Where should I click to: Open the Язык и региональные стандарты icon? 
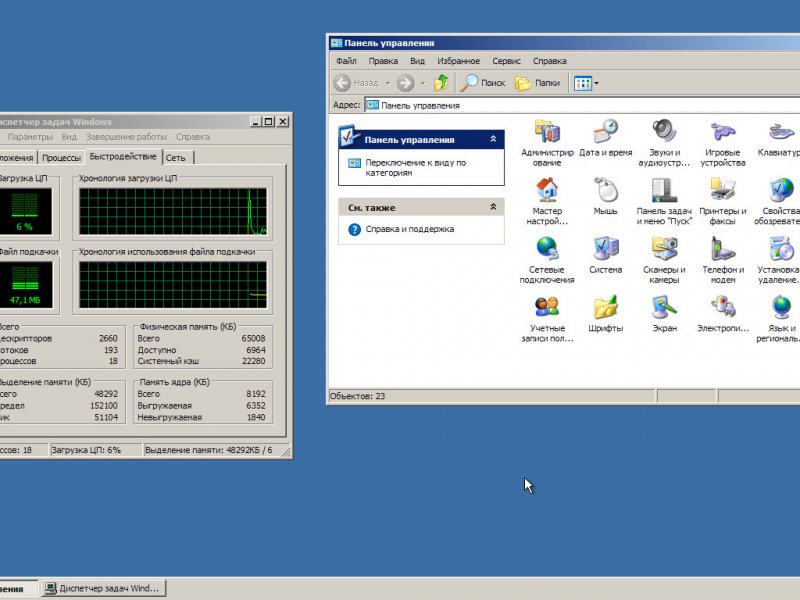(782, 308)
